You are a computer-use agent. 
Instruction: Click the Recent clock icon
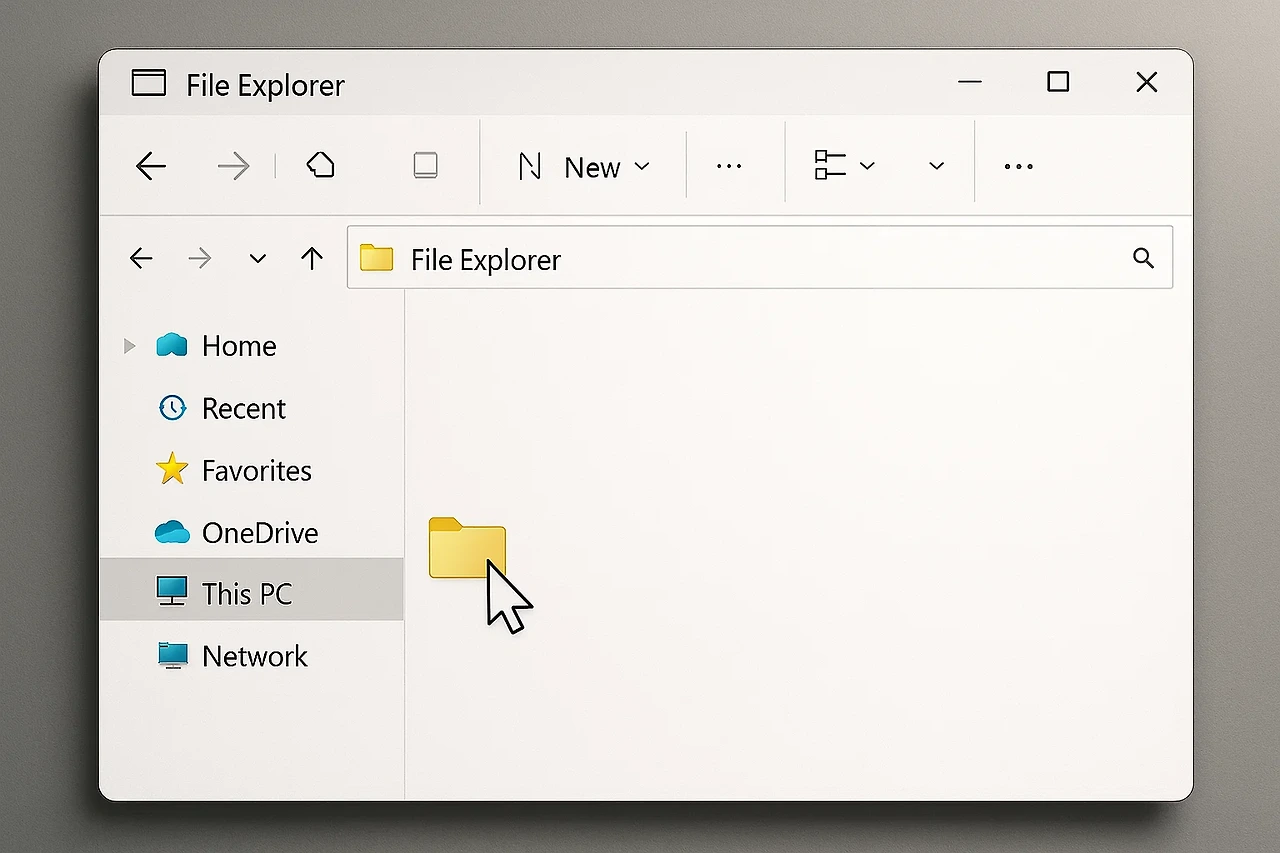coord(172,407)
